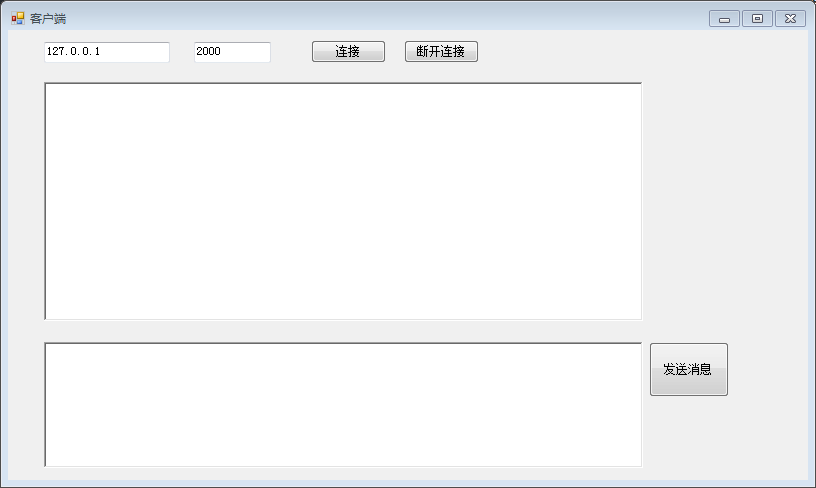This screenshot has height=488, width=816.
Task: Click the 连接 button
Action: point(348,52)
